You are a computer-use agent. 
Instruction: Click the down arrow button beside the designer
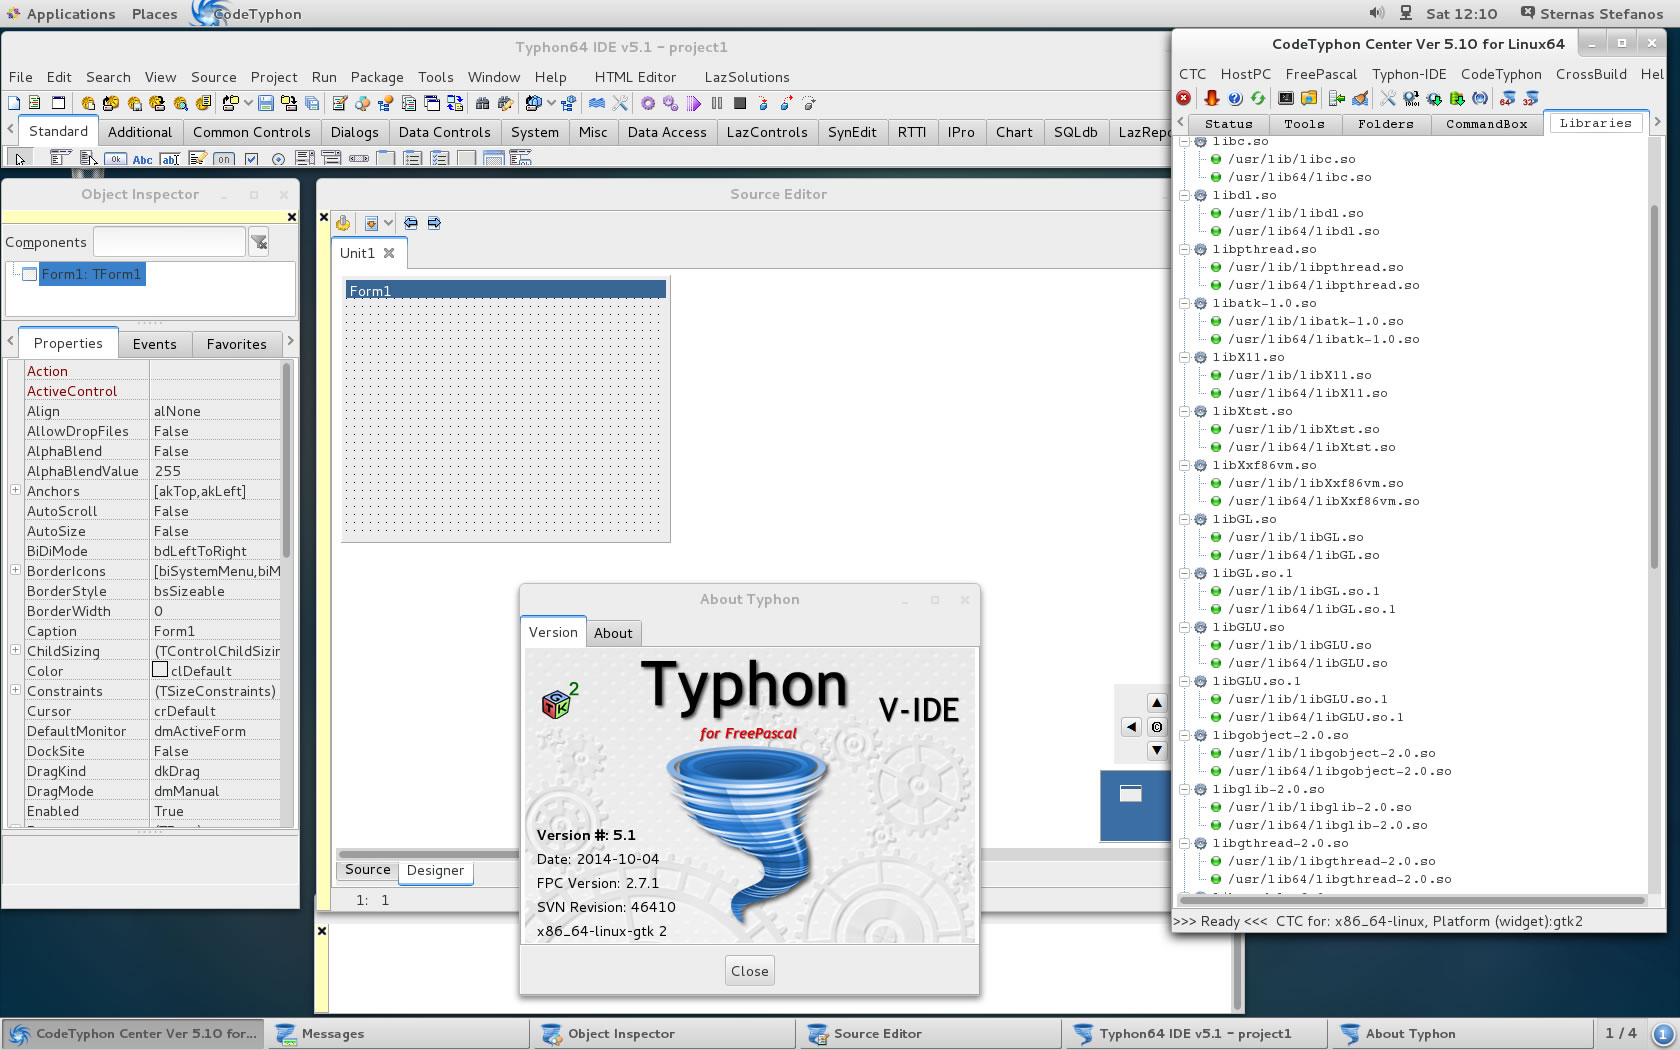(1157, 750)
